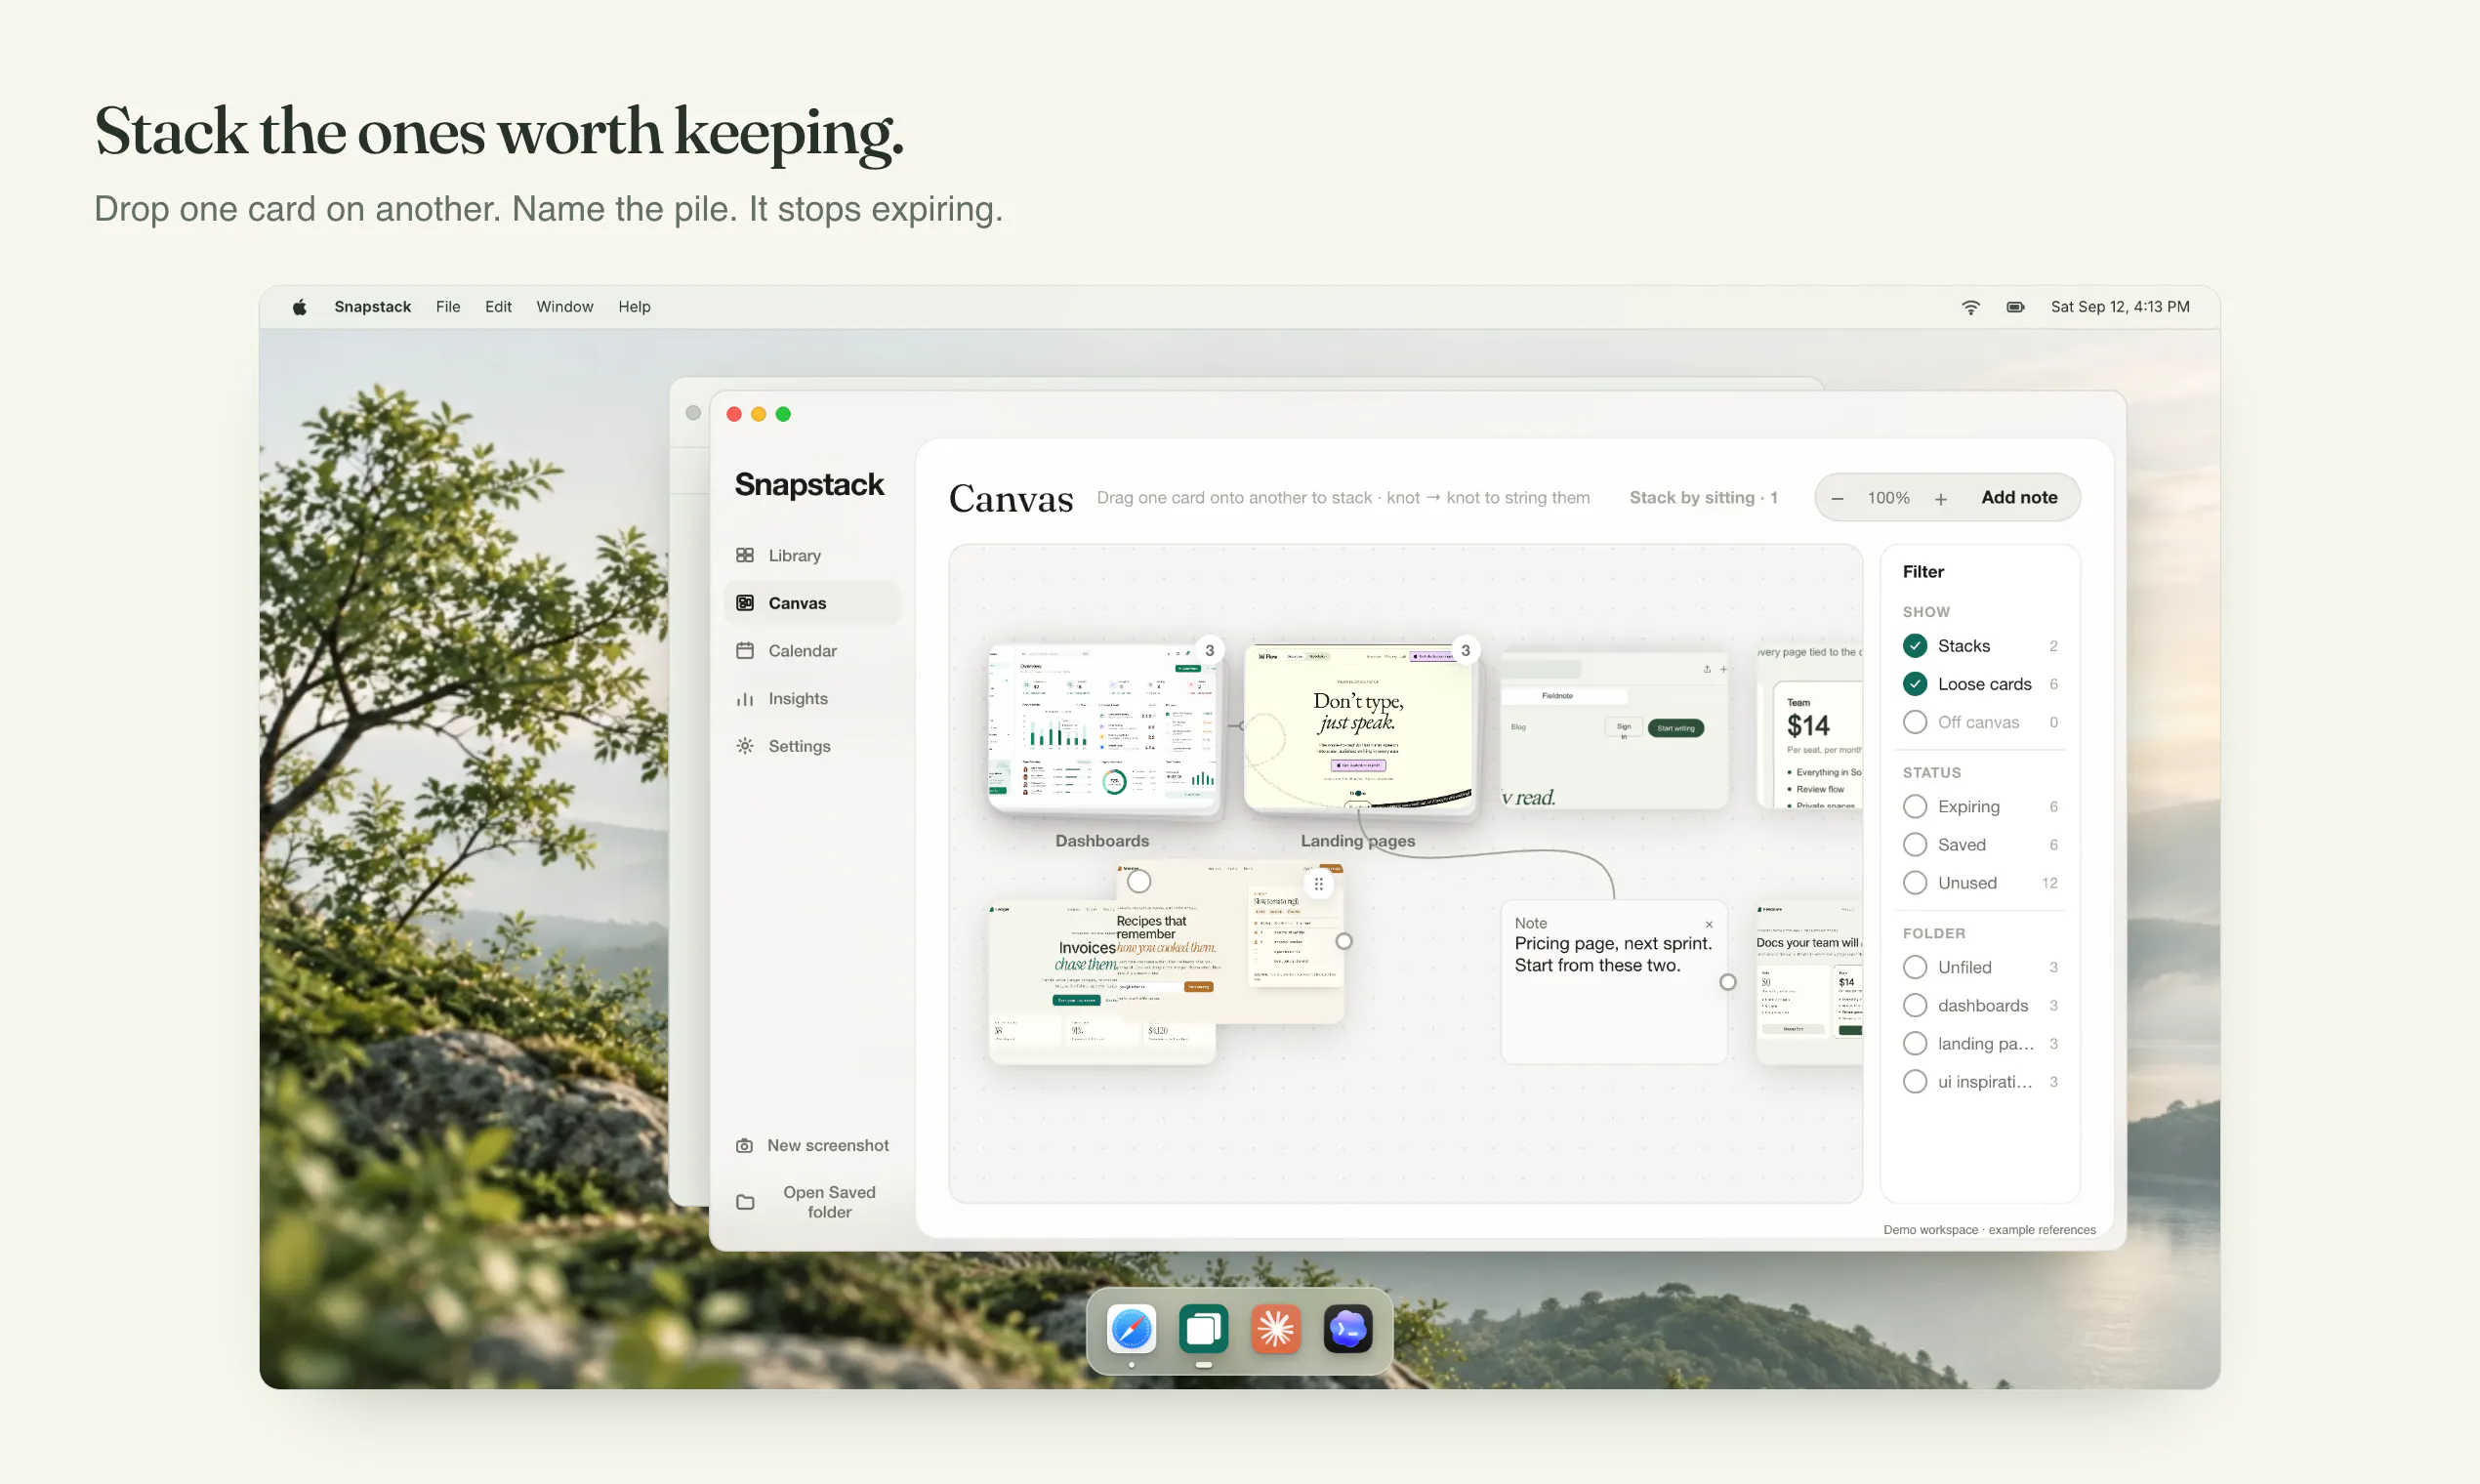This screenshot has width=2480, height=1484.
Task: Open Safari from the Dock
Action: click(x=1131, y=1329)
